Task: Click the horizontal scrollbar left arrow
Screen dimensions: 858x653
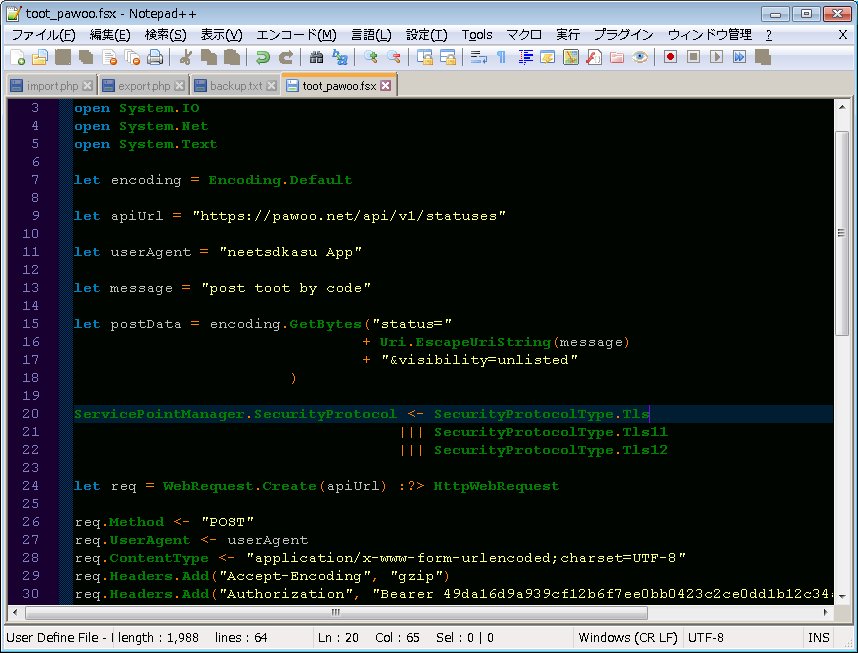Action: pyautogui.click(x=15, y=612)
